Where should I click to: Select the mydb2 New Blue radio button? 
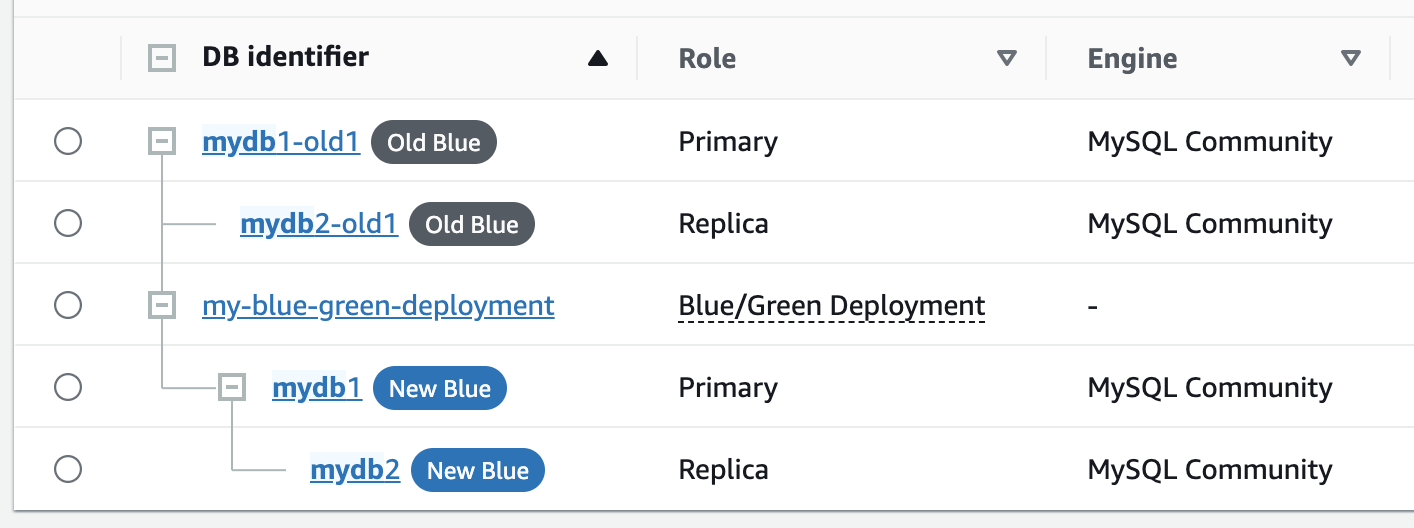68,469
